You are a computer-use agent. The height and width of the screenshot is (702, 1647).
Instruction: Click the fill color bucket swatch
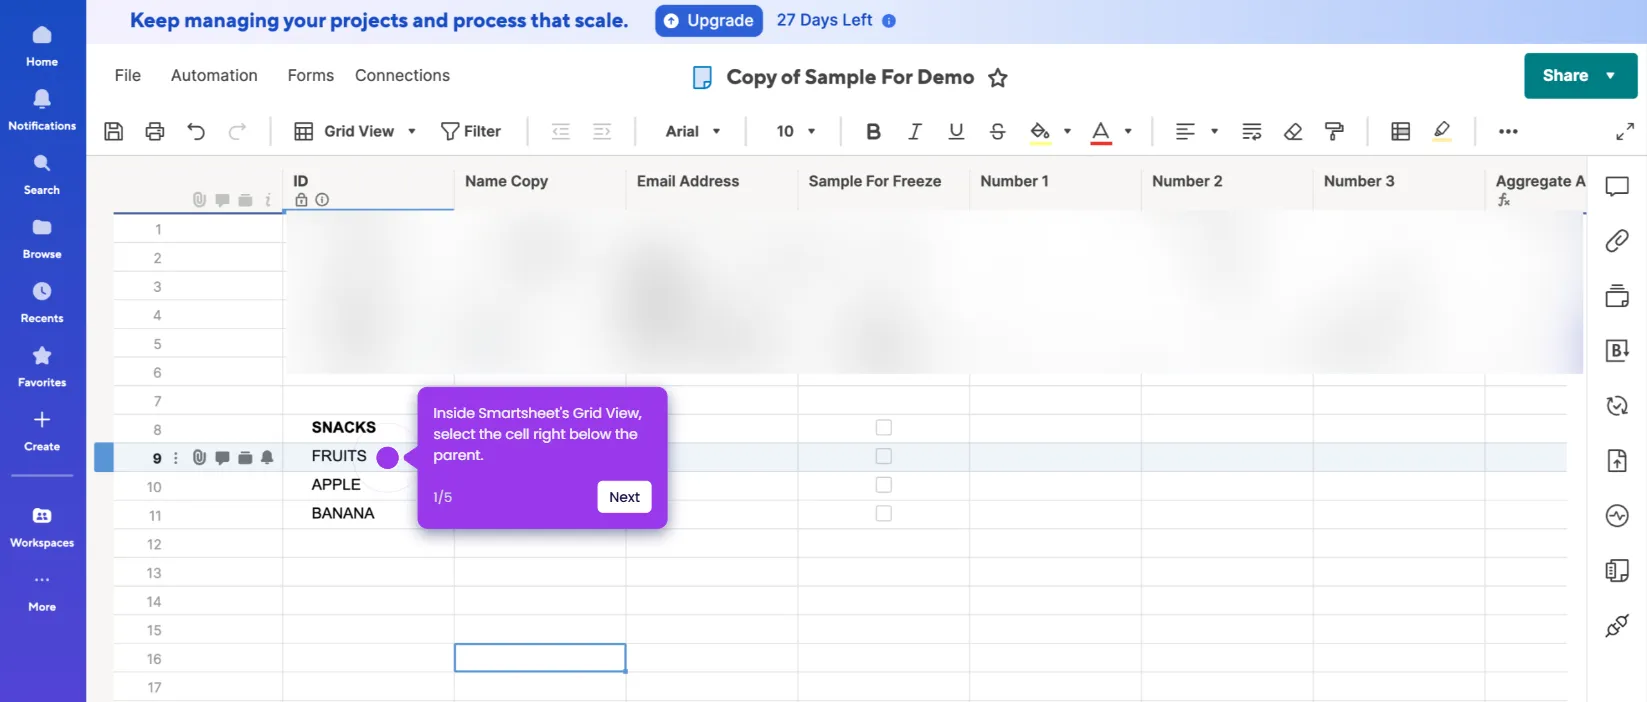pyautogui.click(x=1040, y=132)
